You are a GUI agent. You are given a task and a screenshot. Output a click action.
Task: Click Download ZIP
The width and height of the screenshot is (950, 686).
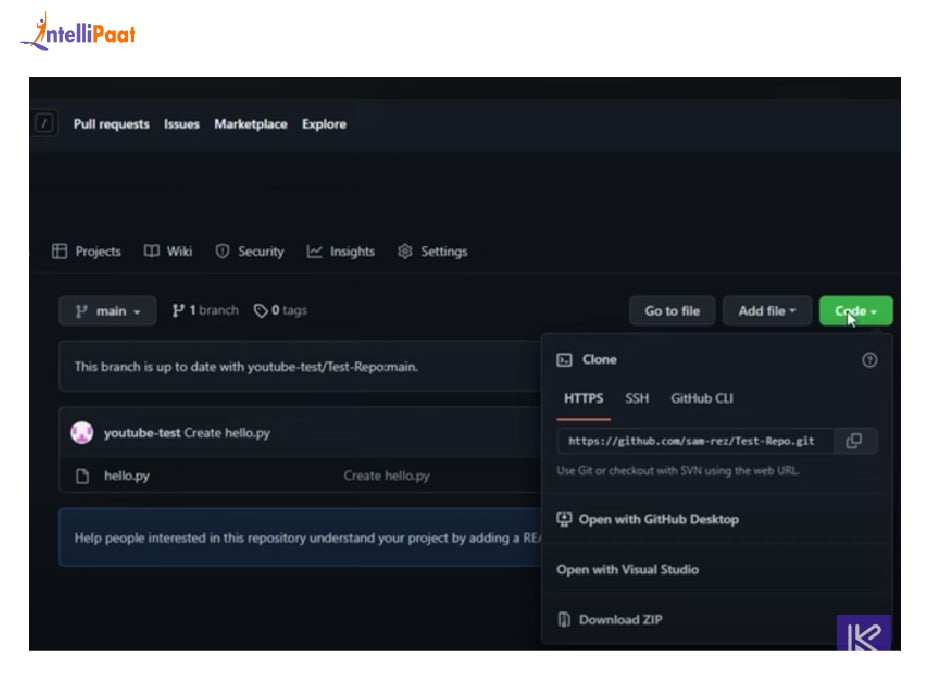tap(610, 619)
